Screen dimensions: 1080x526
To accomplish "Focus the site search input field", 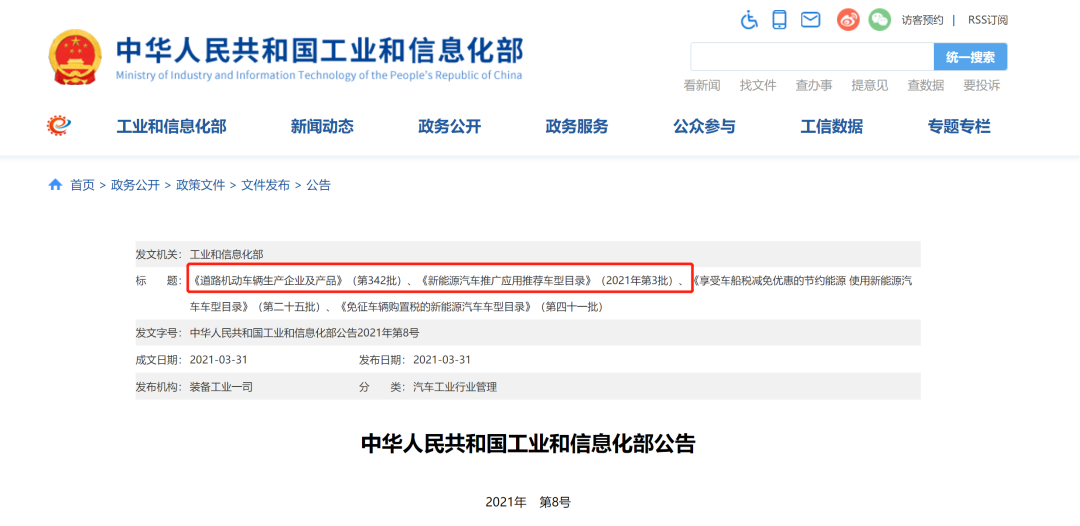I will (812, 57).
